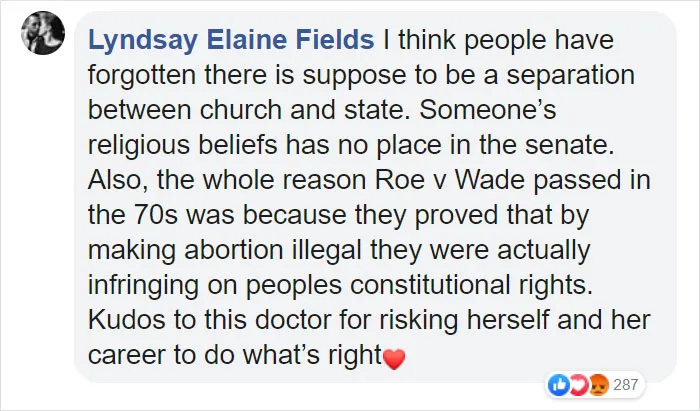Click the Love heart reaction icon
The width and height of the screenshot is (700, 411).
[579, 385]
